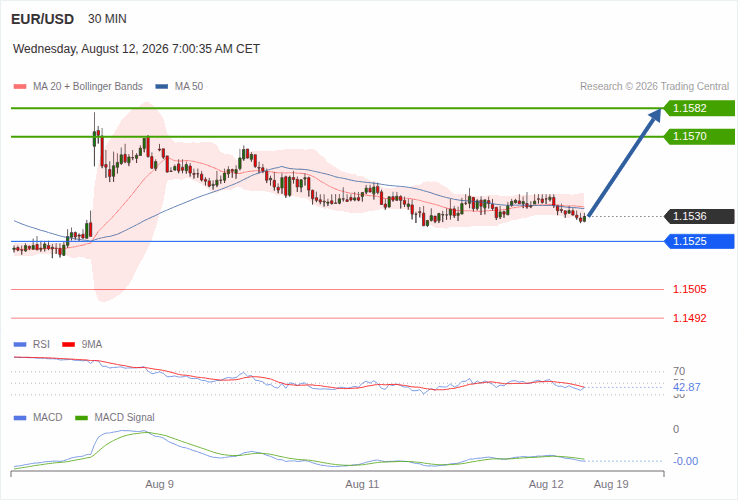The image size is (738, 500).
Task: Click the MACD legend label
Action: click(x=48, y=418)
